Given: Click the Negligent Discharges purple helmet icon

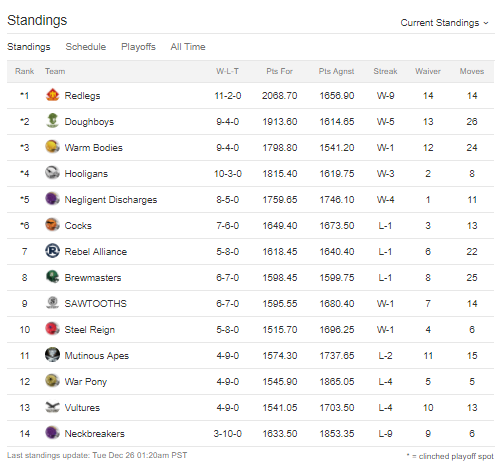Looking at the screenshot, I should [52, 199].
